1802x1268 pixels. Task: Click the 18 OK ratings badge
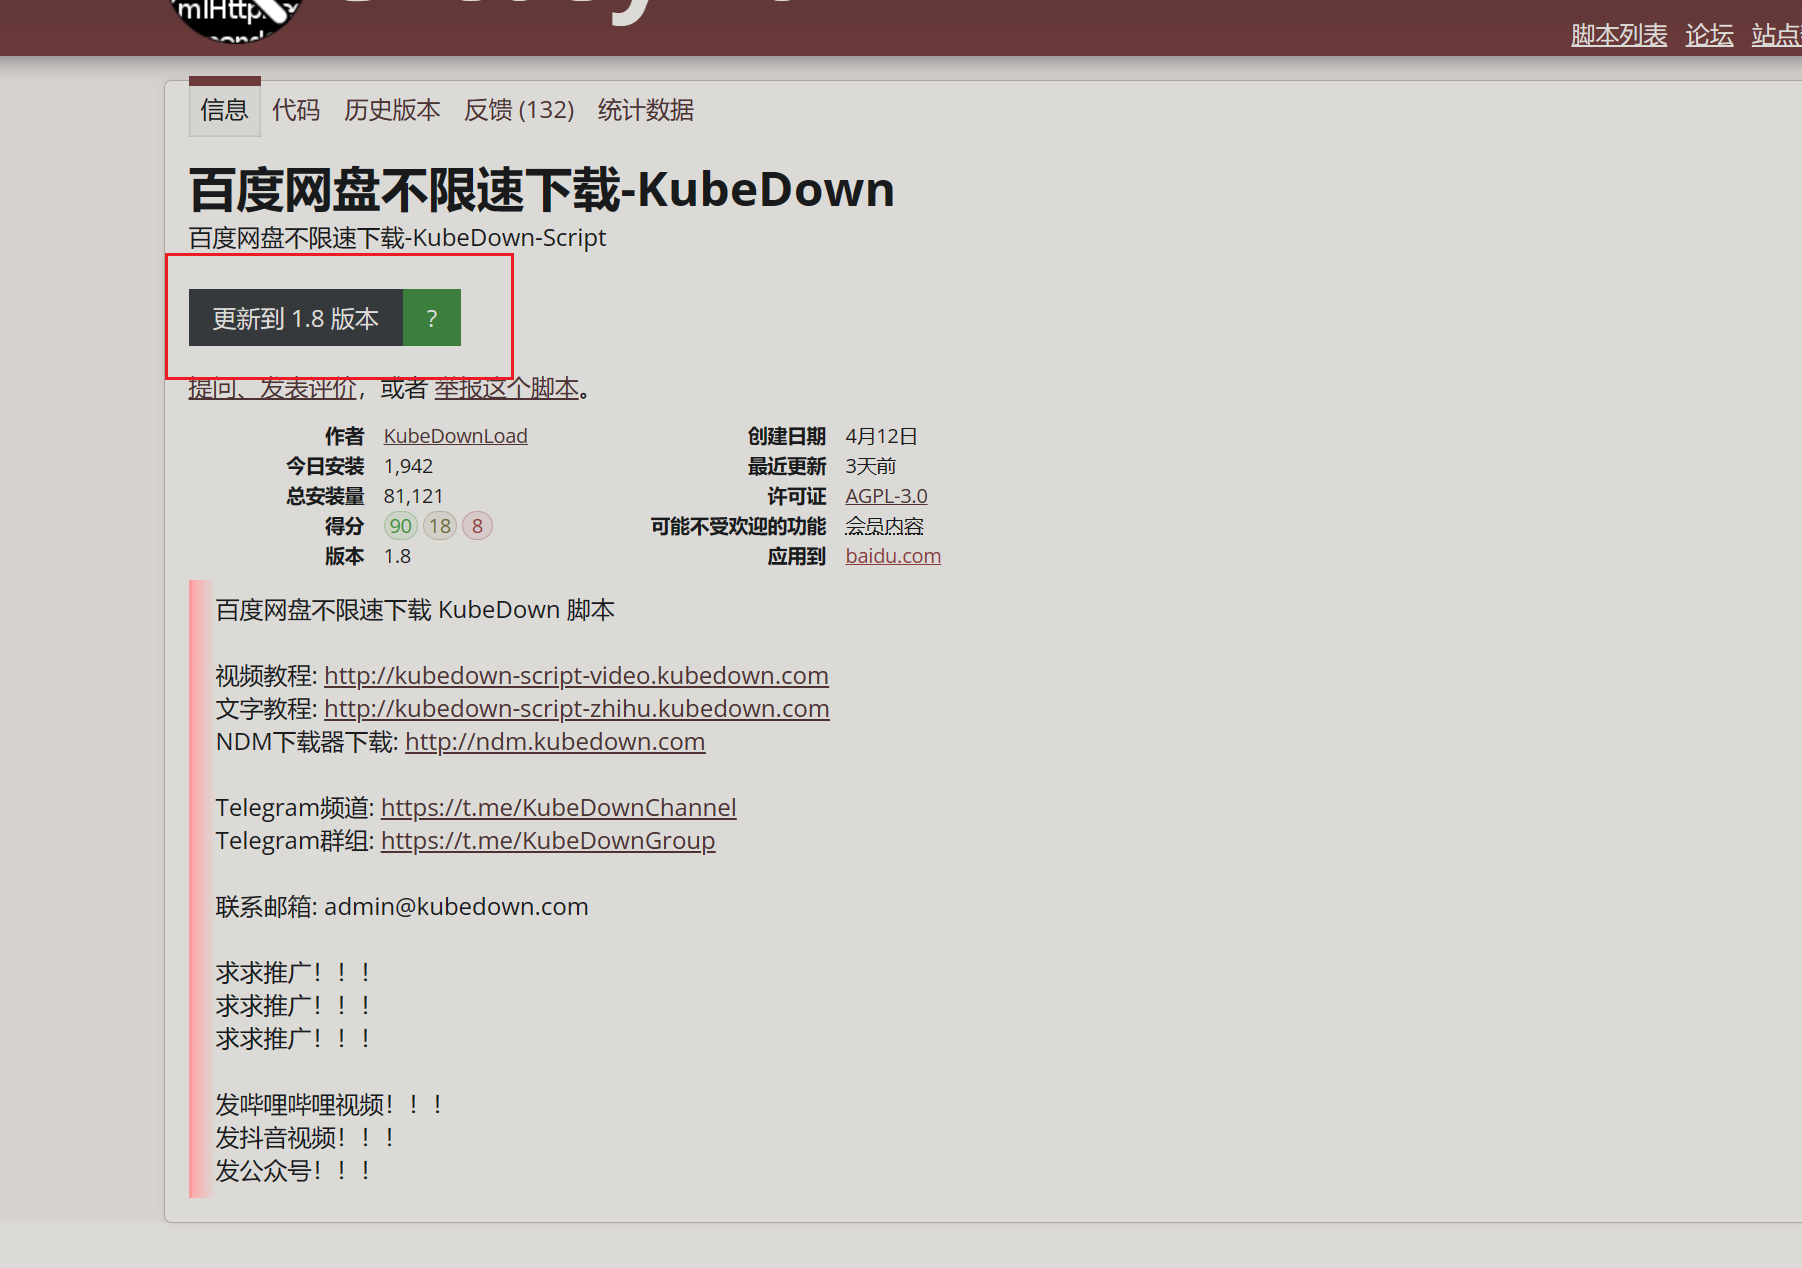[x=440, y=526]
